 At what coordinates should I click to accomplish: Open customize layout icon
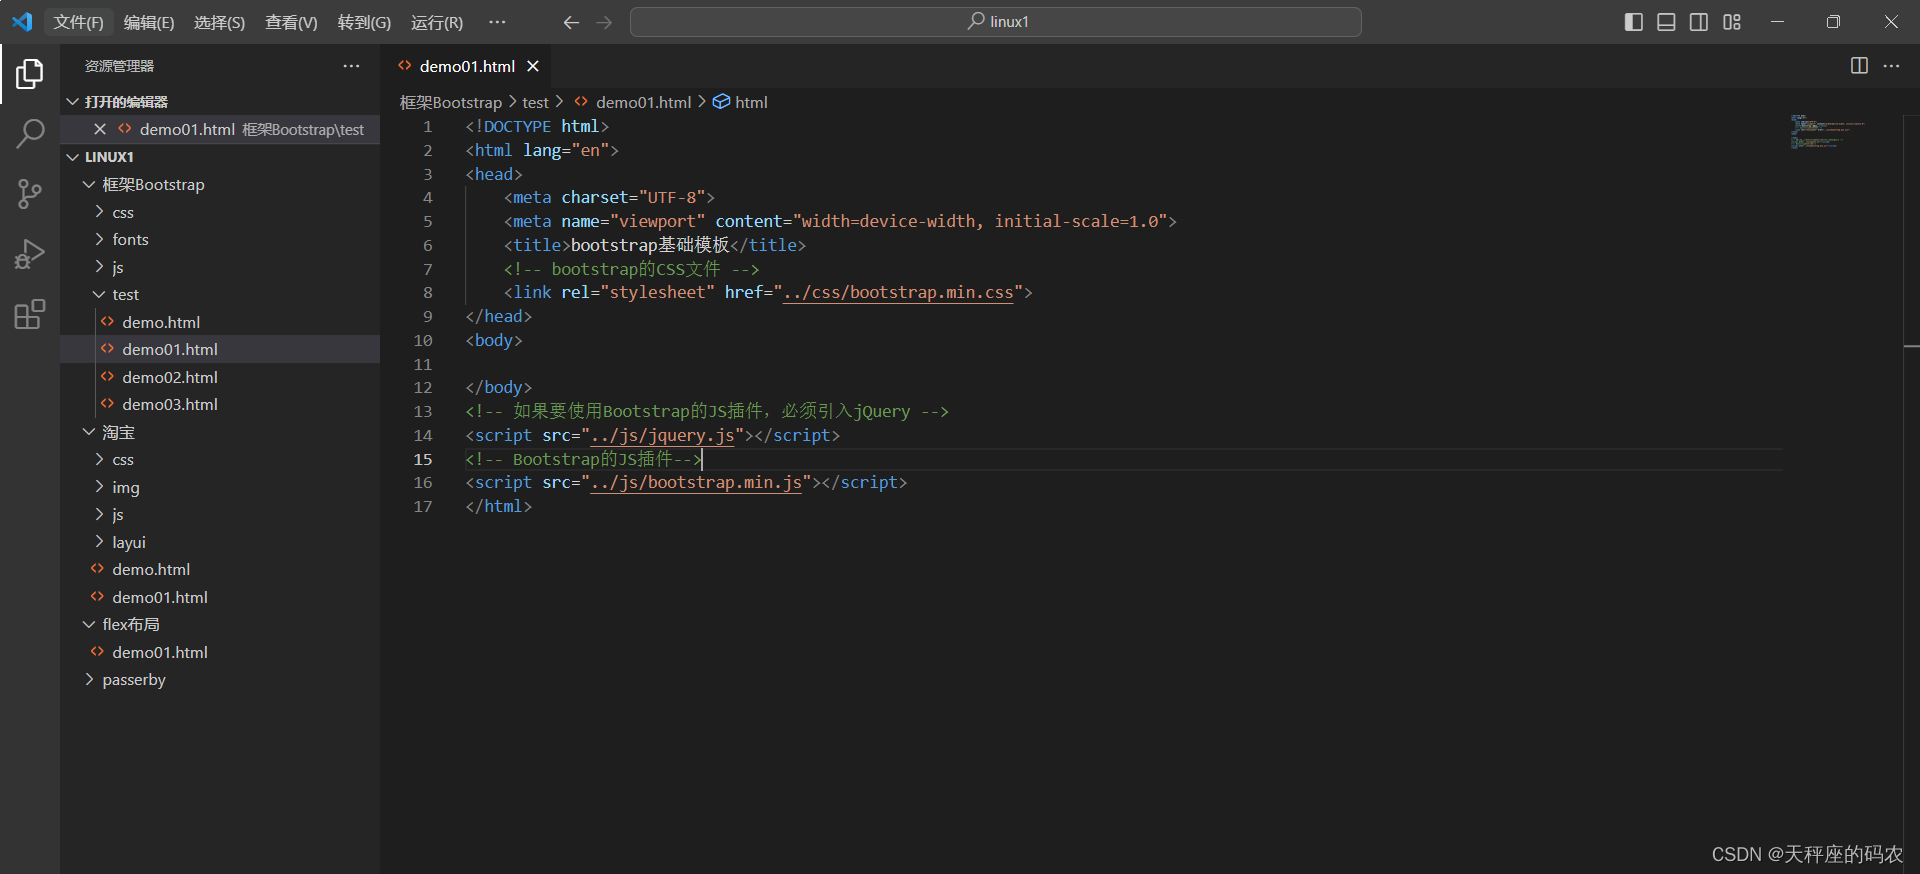(1732, 22)
